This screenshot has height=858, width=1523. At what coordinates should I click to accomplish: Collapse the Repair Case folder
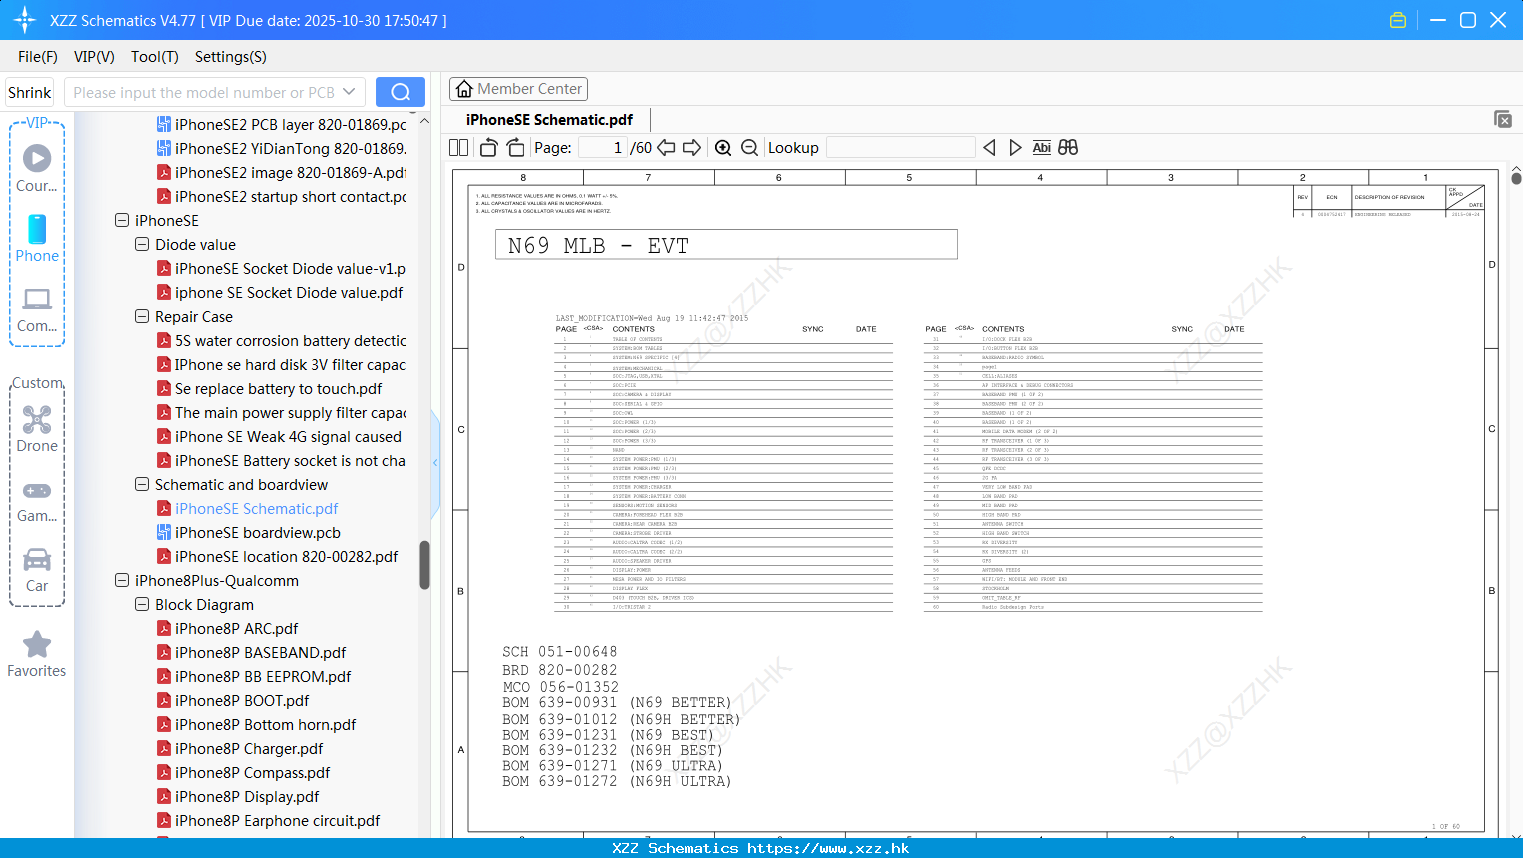point(142,316)
